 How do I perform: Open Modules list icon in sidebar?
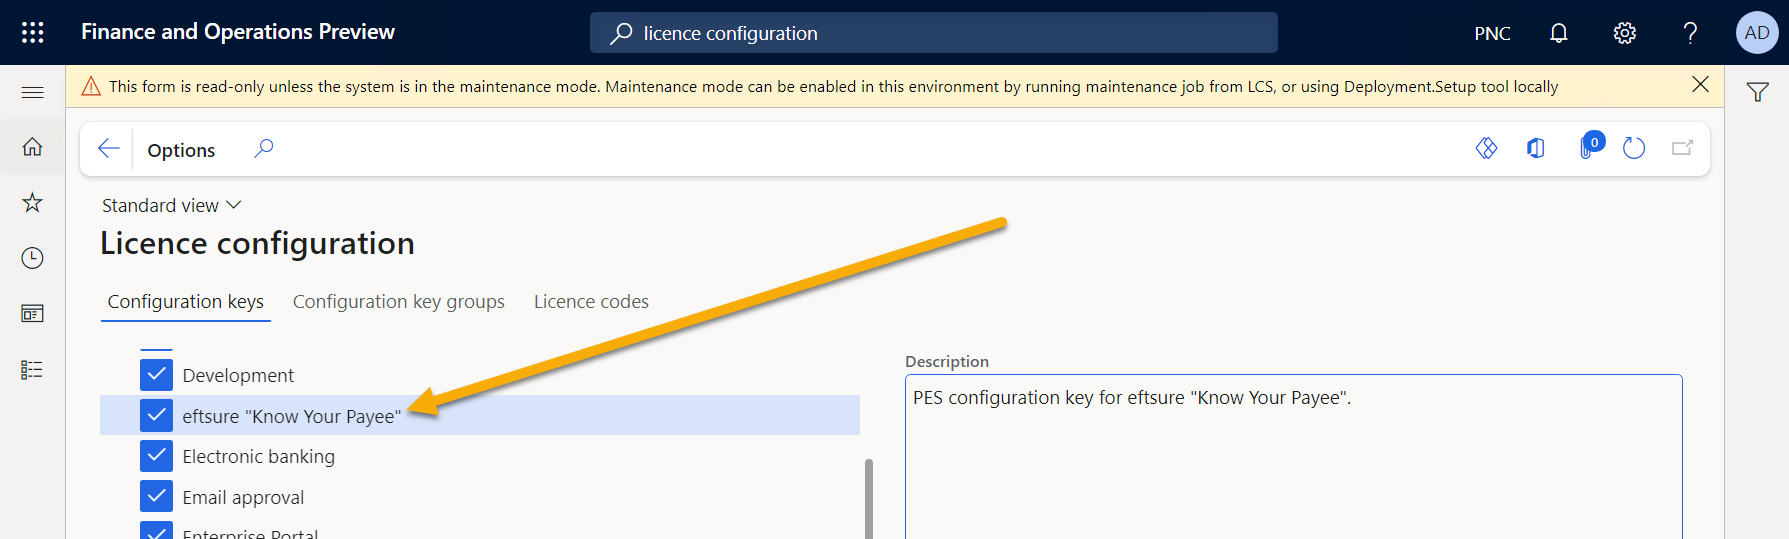(32, 370)
